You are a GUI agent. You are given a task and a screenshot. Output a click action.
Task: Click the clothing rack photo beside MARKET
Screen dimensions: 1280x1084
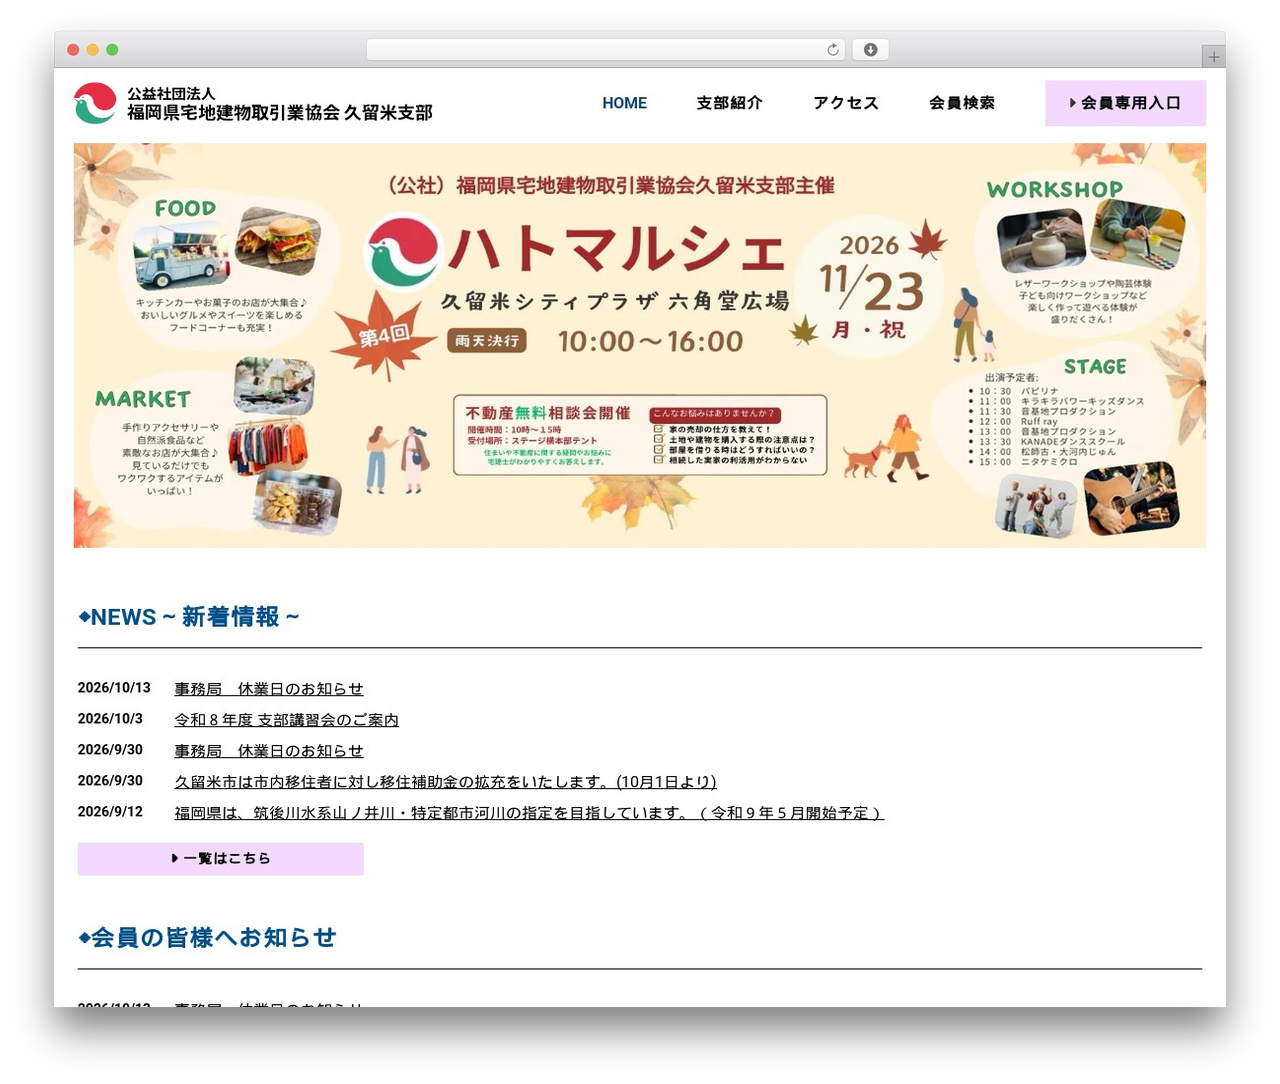(267, 447)
